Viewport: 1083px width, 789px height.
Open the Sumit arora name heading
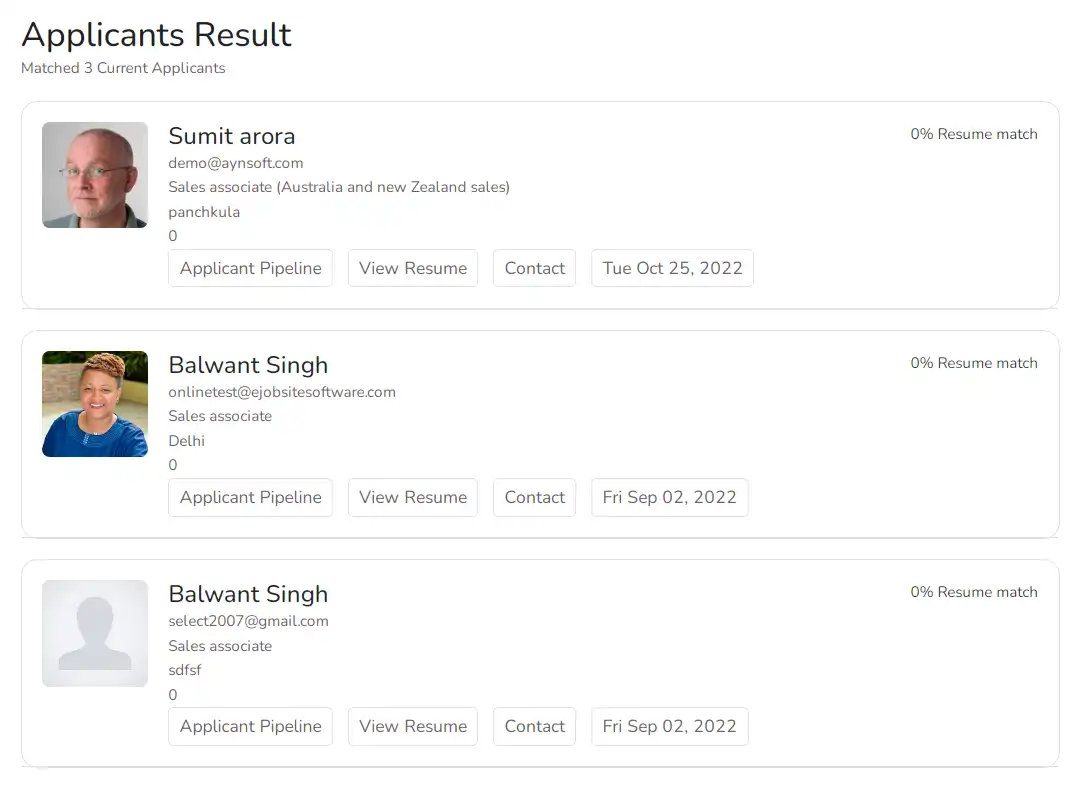[x=231, y=136]
